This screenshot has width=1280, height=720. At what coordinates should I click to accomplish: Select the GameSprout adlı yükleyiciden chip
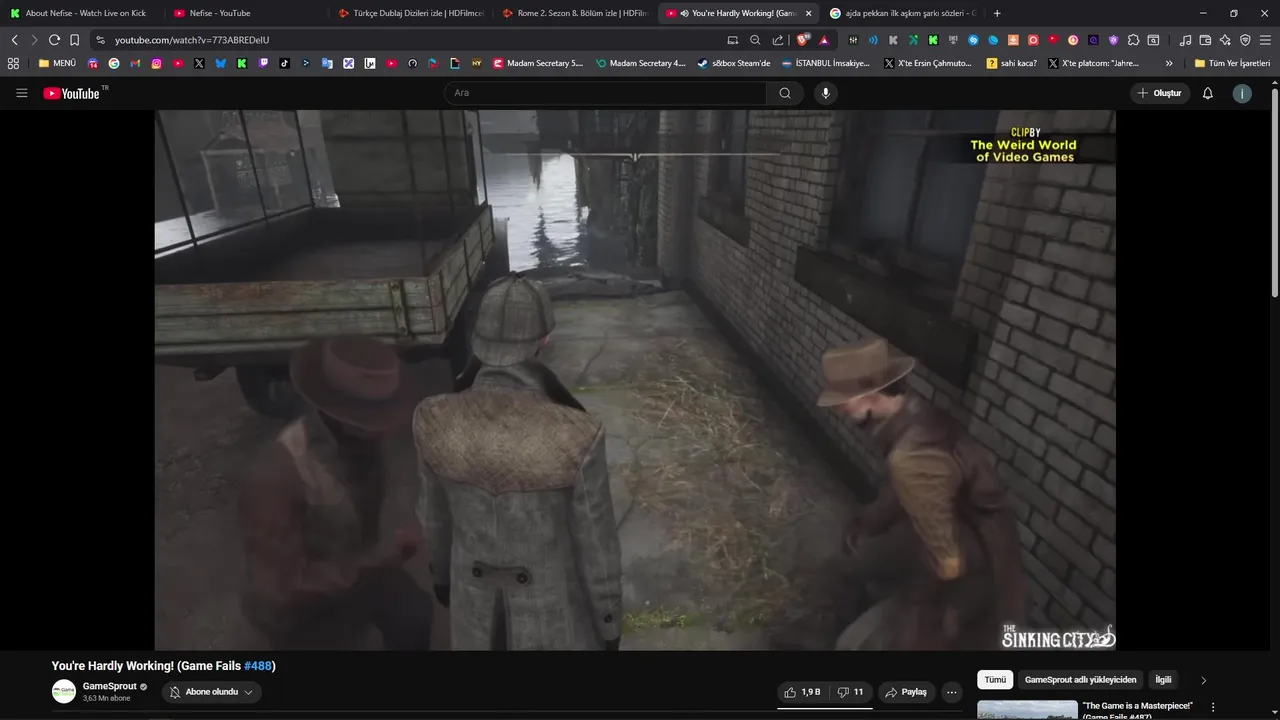click(1080, 680)
